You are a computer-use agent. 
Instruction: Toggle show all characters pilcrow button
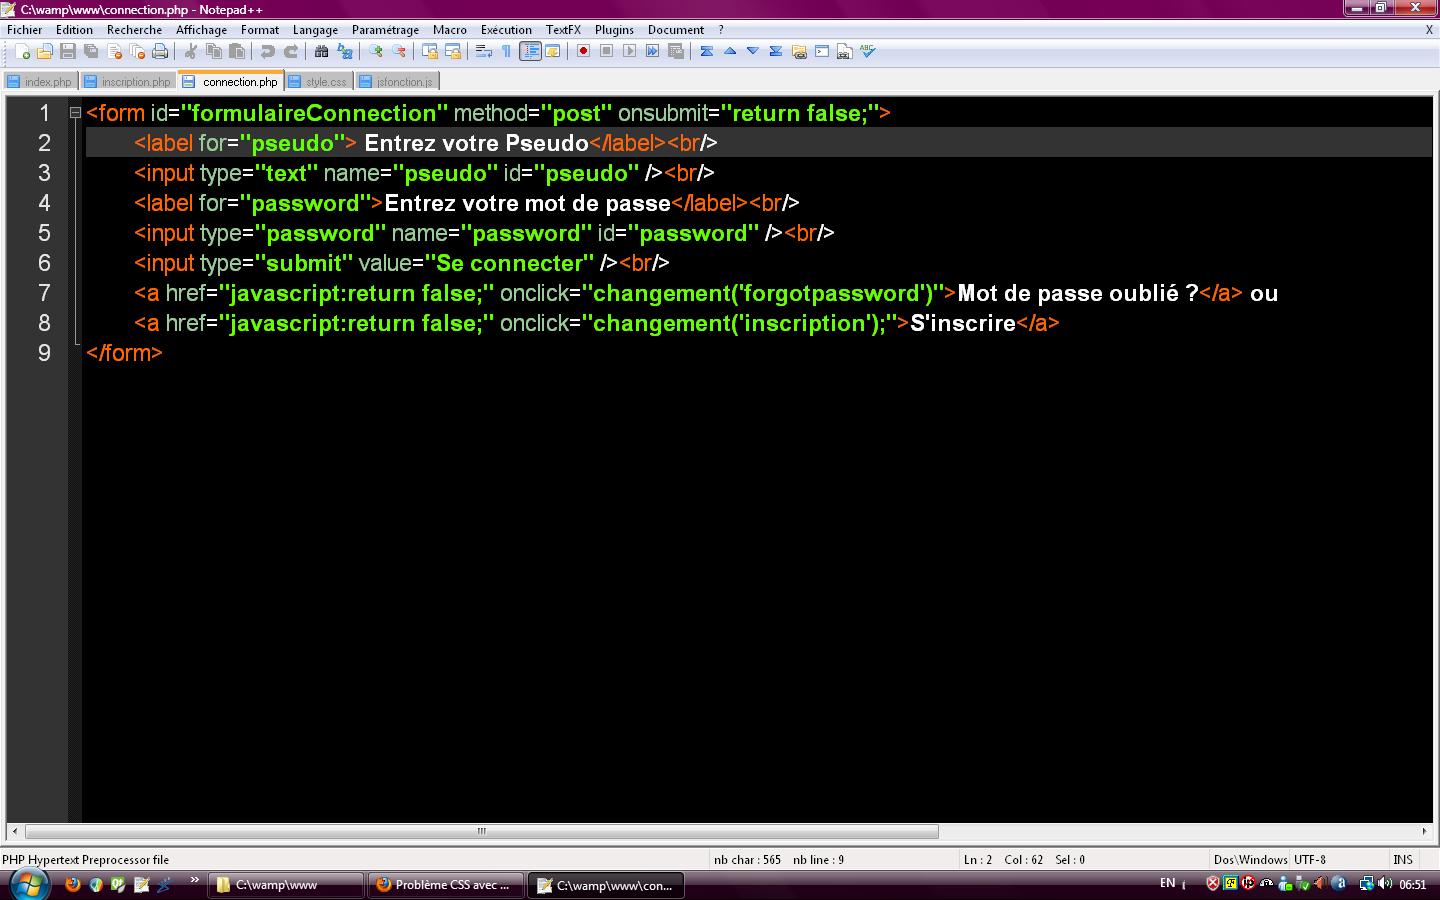click(506, 52)
